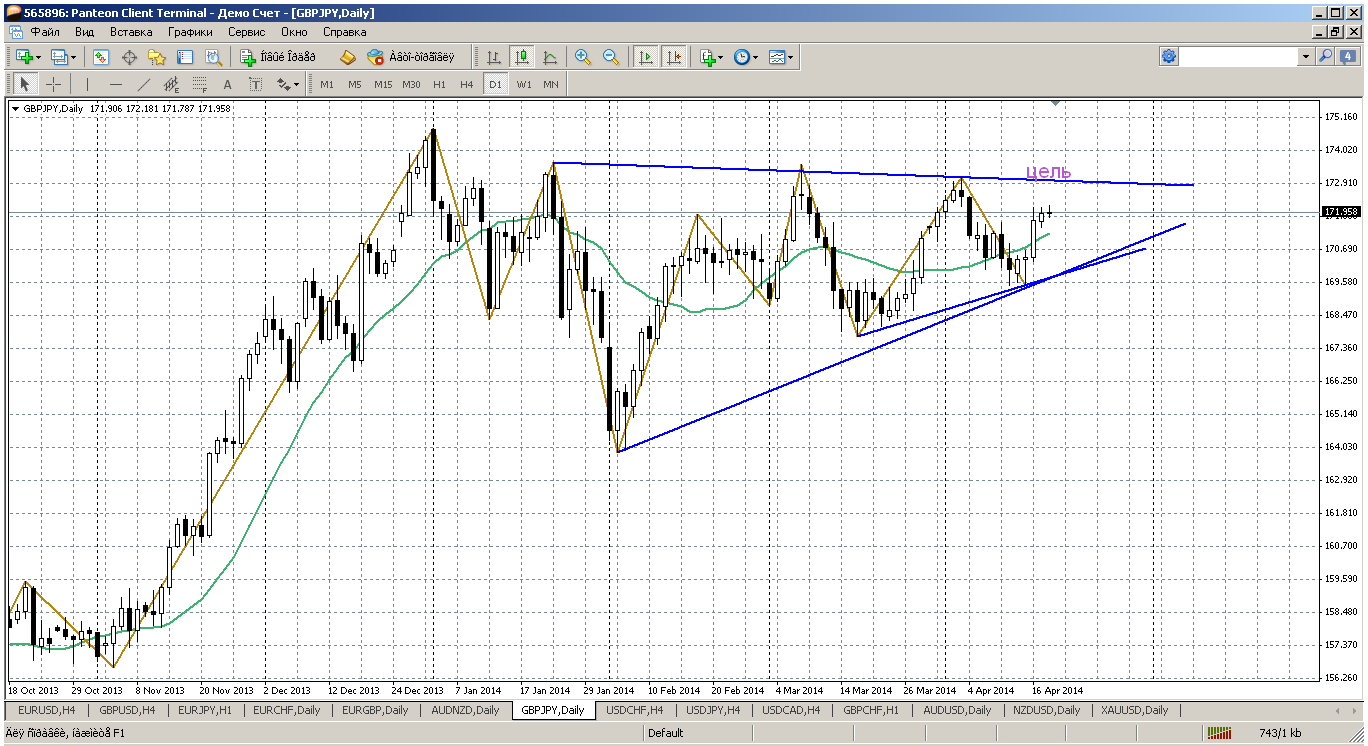
Task: Toggle the D1 daily timeframe
Action: point(495,84)
